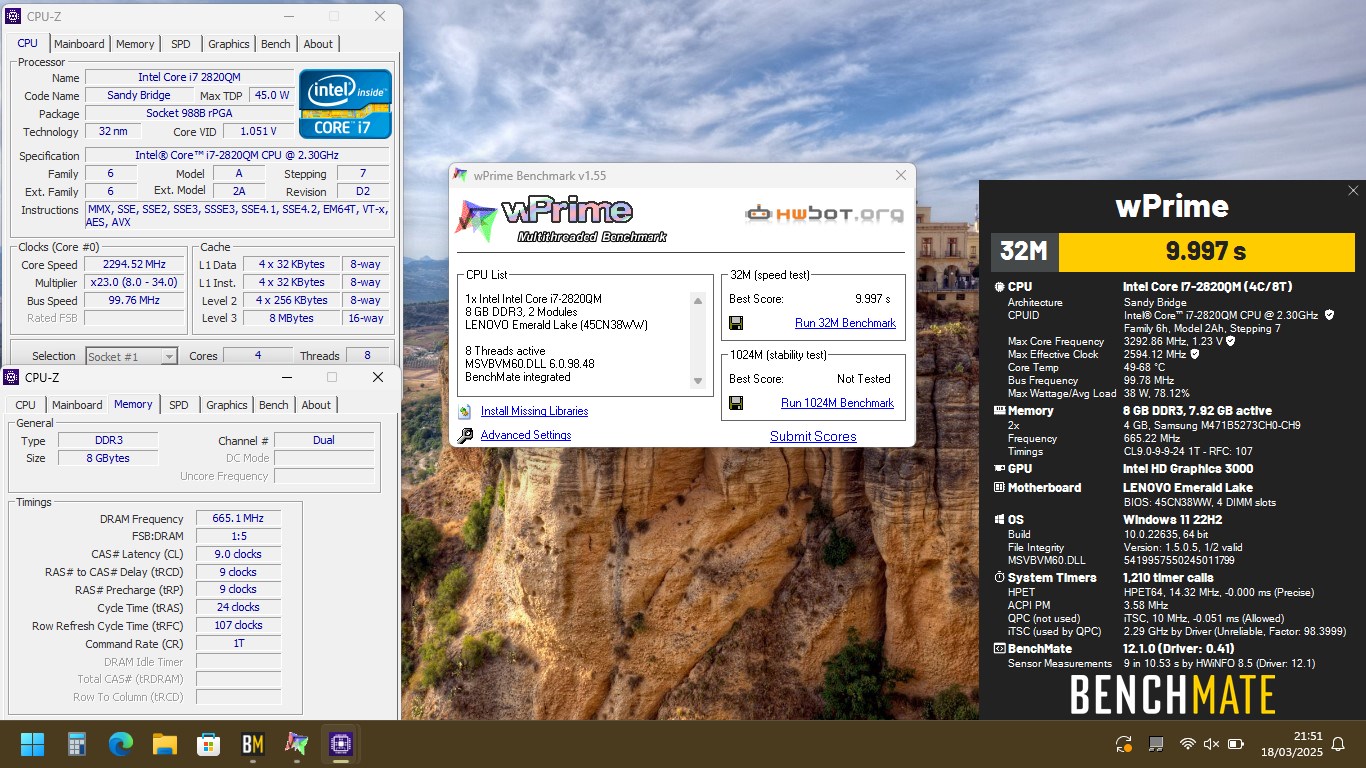This screenshot has width=1366, height=768.
Task: Close the BenchMate result panel
Action: click(x=1353, y=191)
